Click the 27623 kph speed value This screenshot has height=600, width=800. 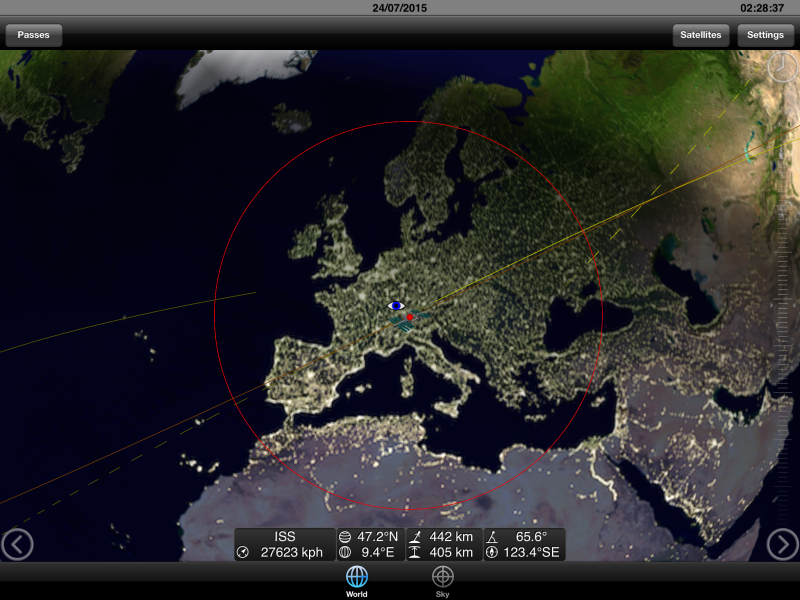pos(291,552)
